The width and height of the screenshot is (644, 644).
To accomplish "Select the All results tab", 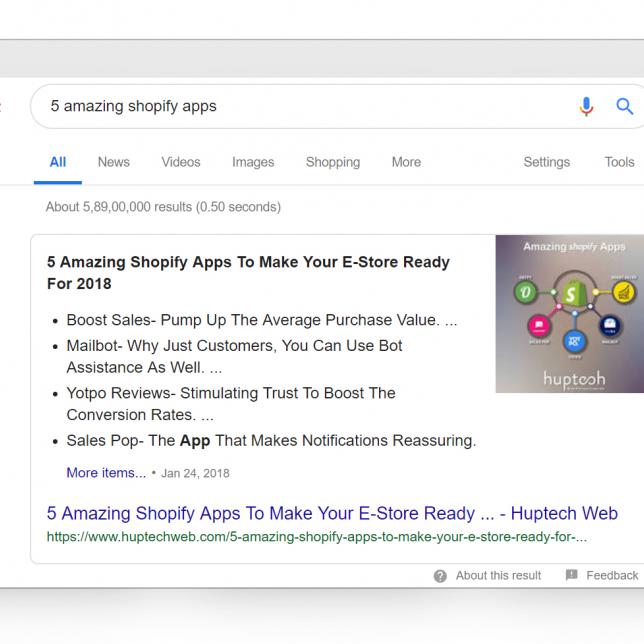I will (x=58, y=162).
